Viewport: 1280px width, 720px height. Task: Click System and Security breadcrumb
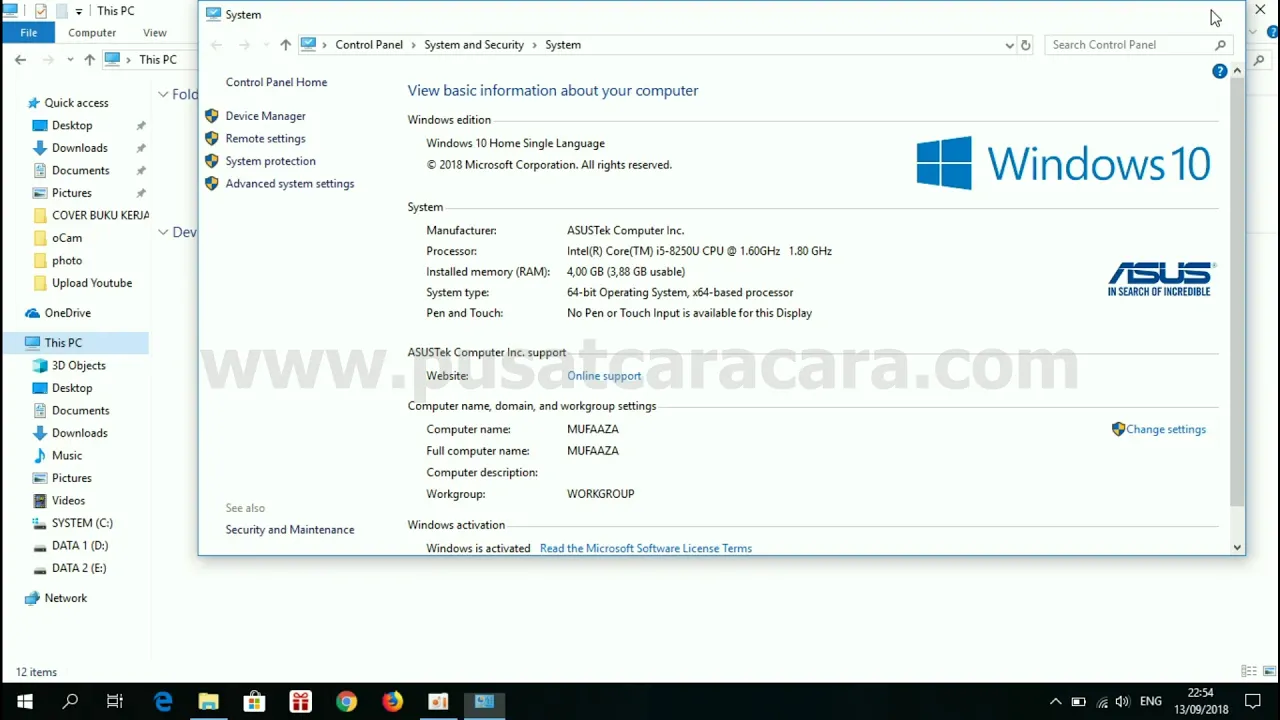(474, 45)
